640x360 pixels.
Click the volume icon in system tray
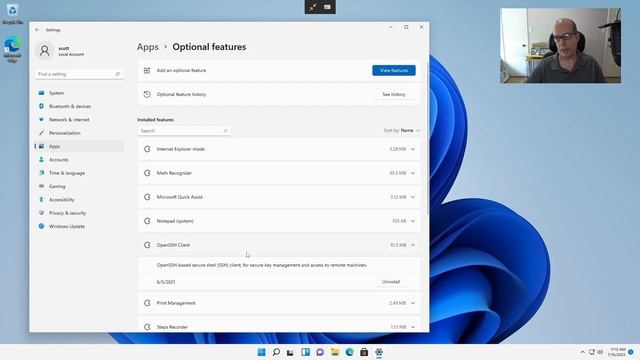(600, 352)
